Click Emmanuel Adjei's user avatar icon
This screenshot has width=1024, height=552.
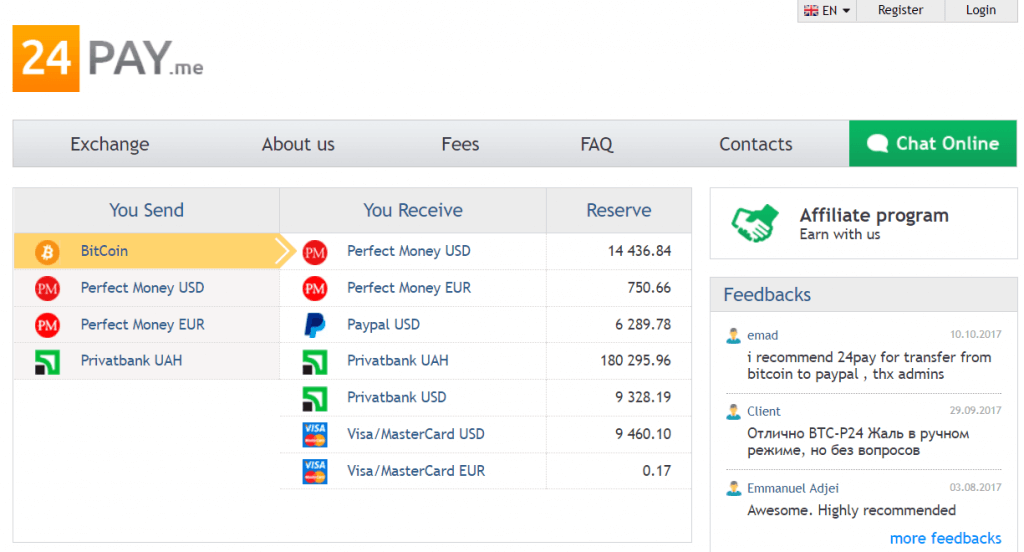(733, 489)
